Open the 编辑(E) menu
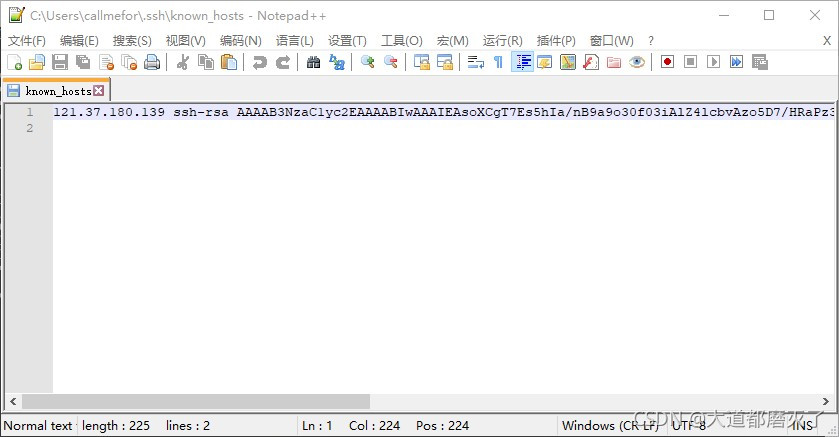The width and height of the screenshot is (839, 437). [x=79, y=41]
